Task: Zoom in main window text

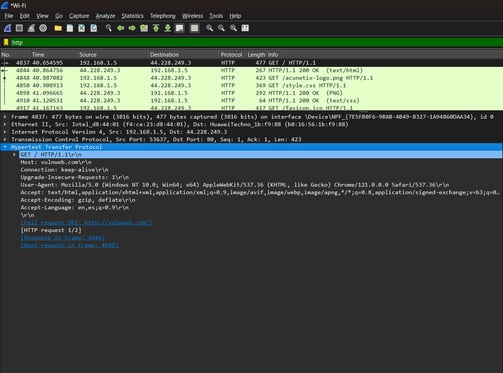Action: pyautogui.click(x=209, y=28)
